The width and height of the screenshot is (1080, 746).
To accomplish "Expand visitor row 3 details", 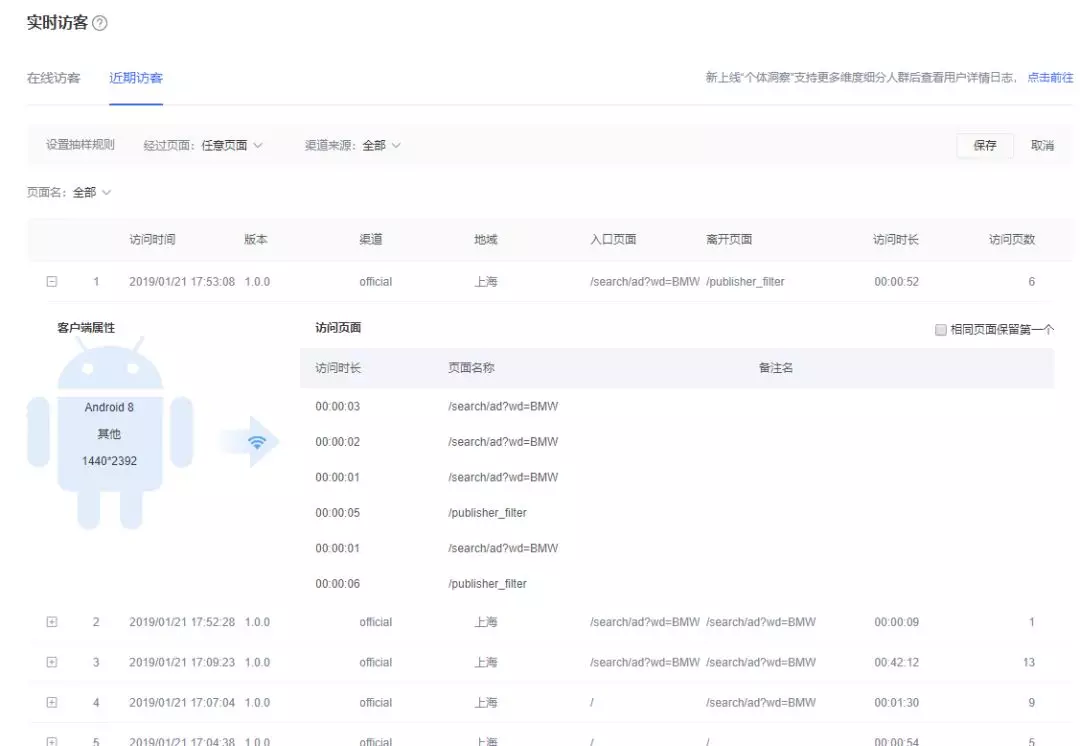I will coord(52,662).
